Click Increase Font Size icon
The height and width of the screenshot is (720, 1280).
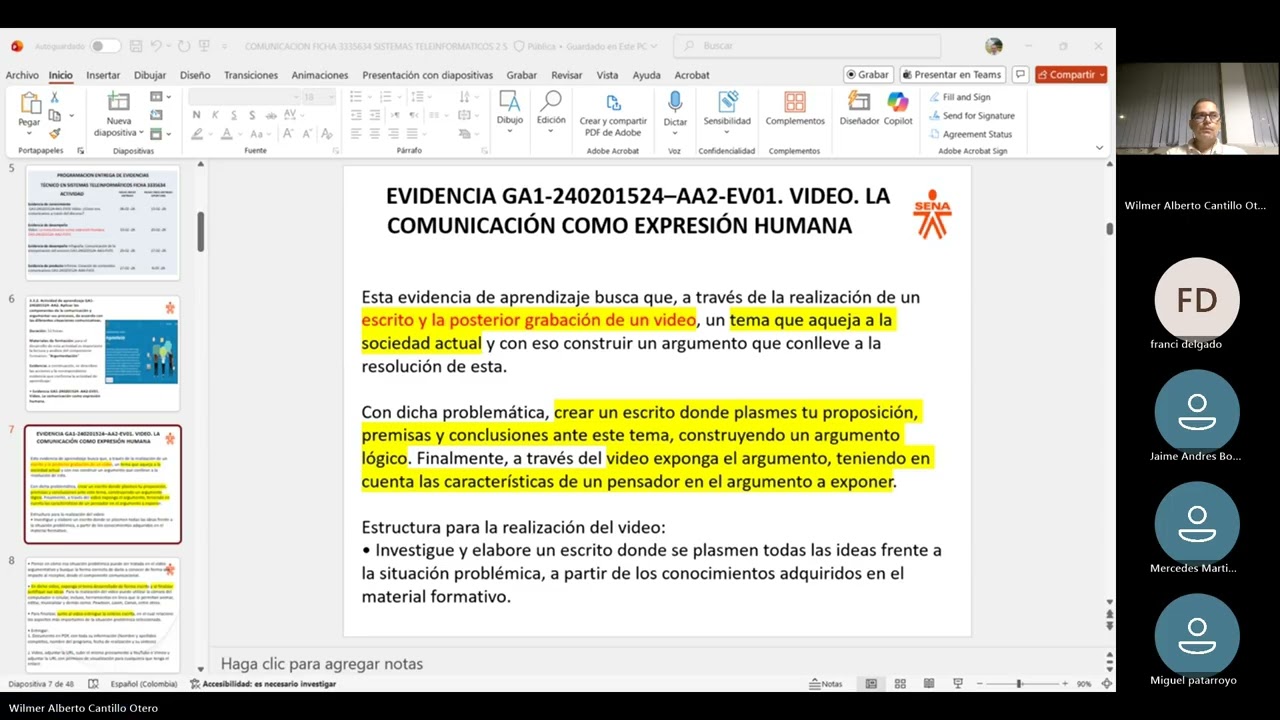click(288, 133)
